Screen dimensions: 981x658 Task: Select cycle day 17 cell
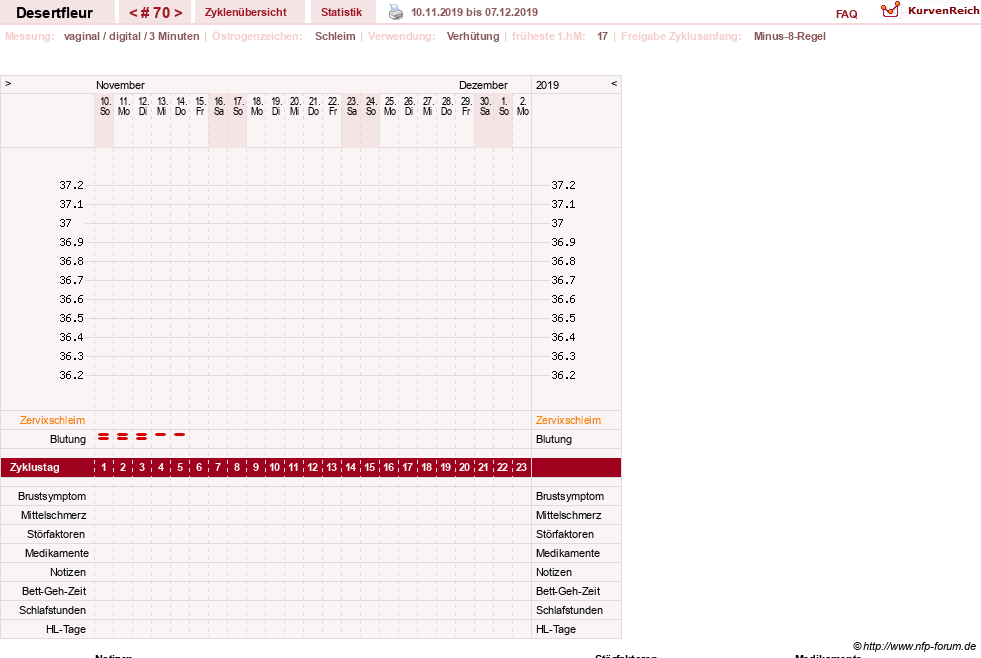[407, 467]
